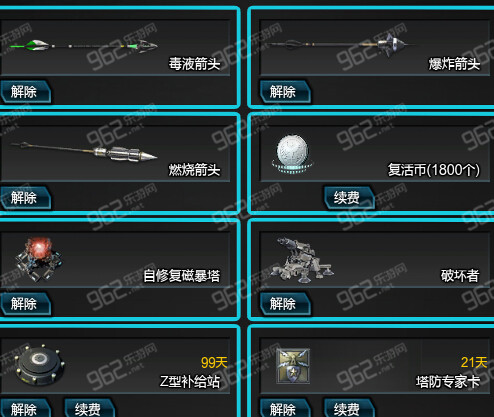494x417 pixels.
Task: Click the venom arrowhead (毒液箭头) icon
Action: click(83, 46)
